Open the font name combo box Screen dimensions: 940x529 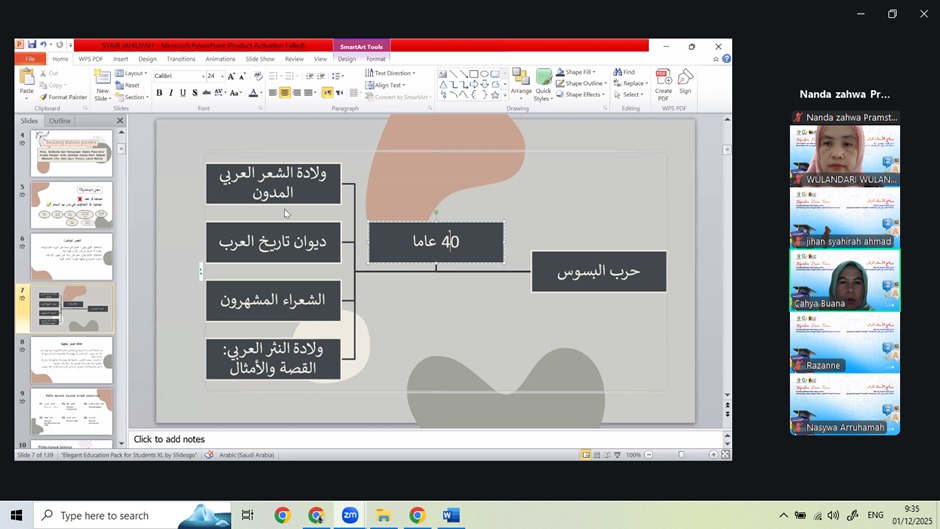(x=177, y=76)
